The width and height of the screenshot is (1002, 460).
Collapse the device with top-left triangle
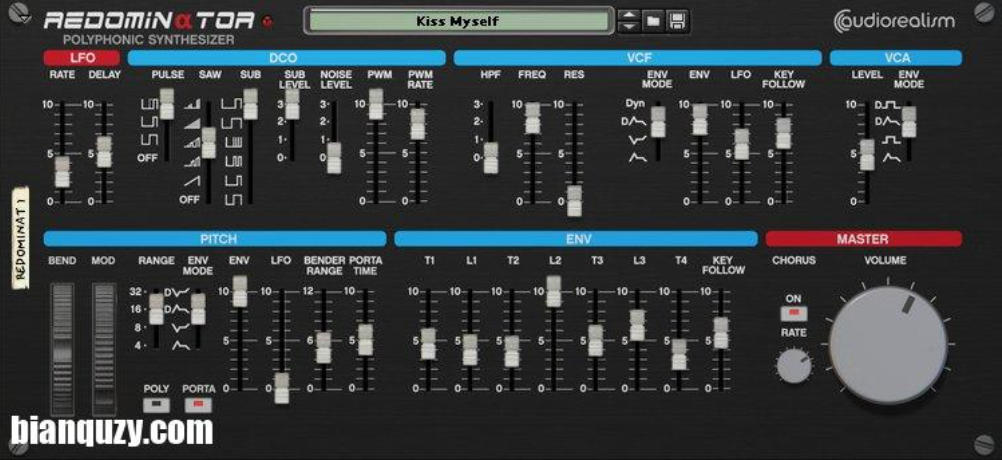pyautogui.click(x=24, y=19)
